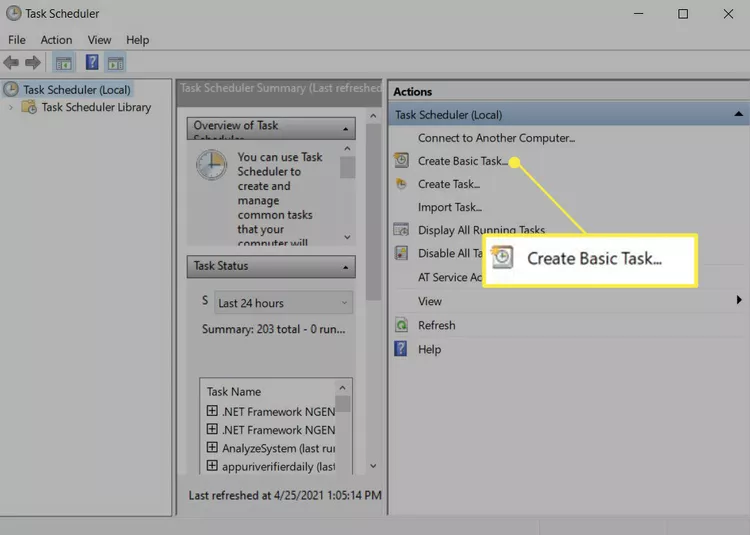Expand the appuriverifierdaily task row
This screenshot has width=750, height=535.
tap(212, 466)
